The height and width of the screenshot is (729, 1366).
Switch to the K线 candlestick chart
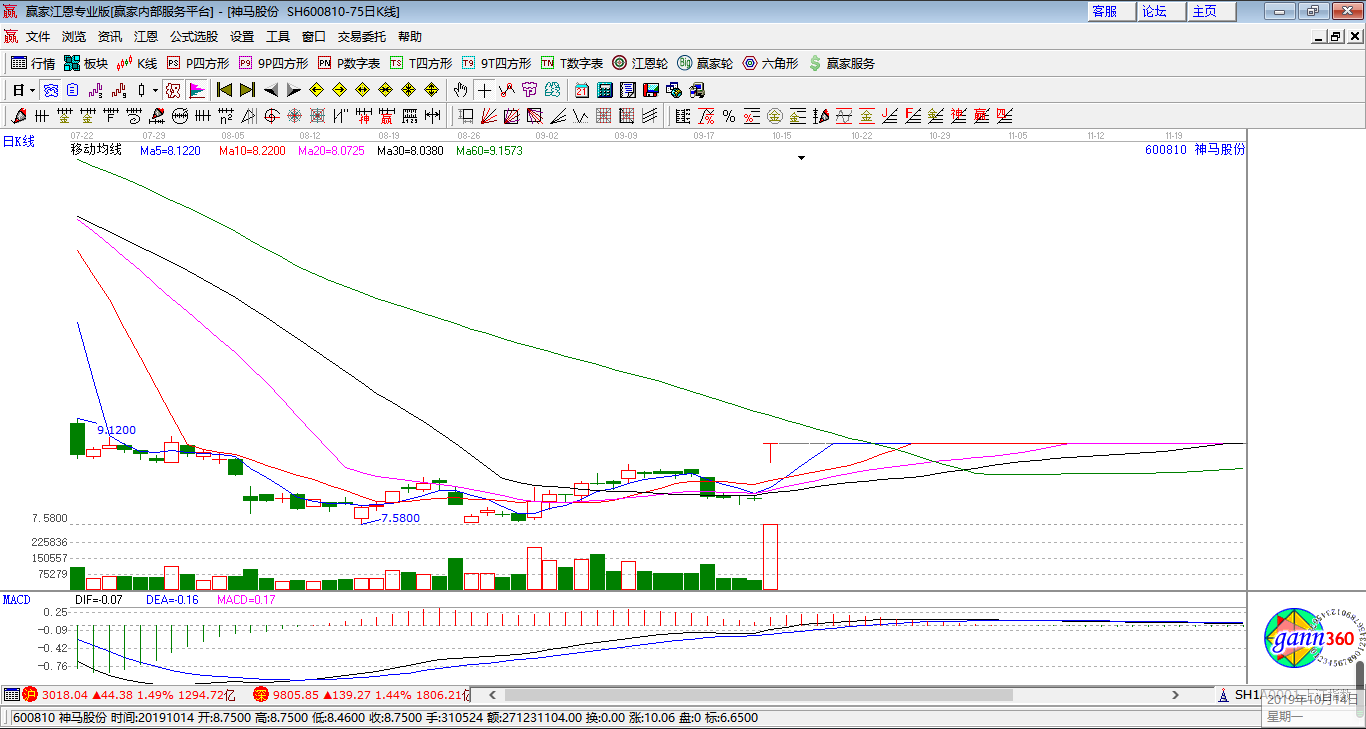click(137, 63)
